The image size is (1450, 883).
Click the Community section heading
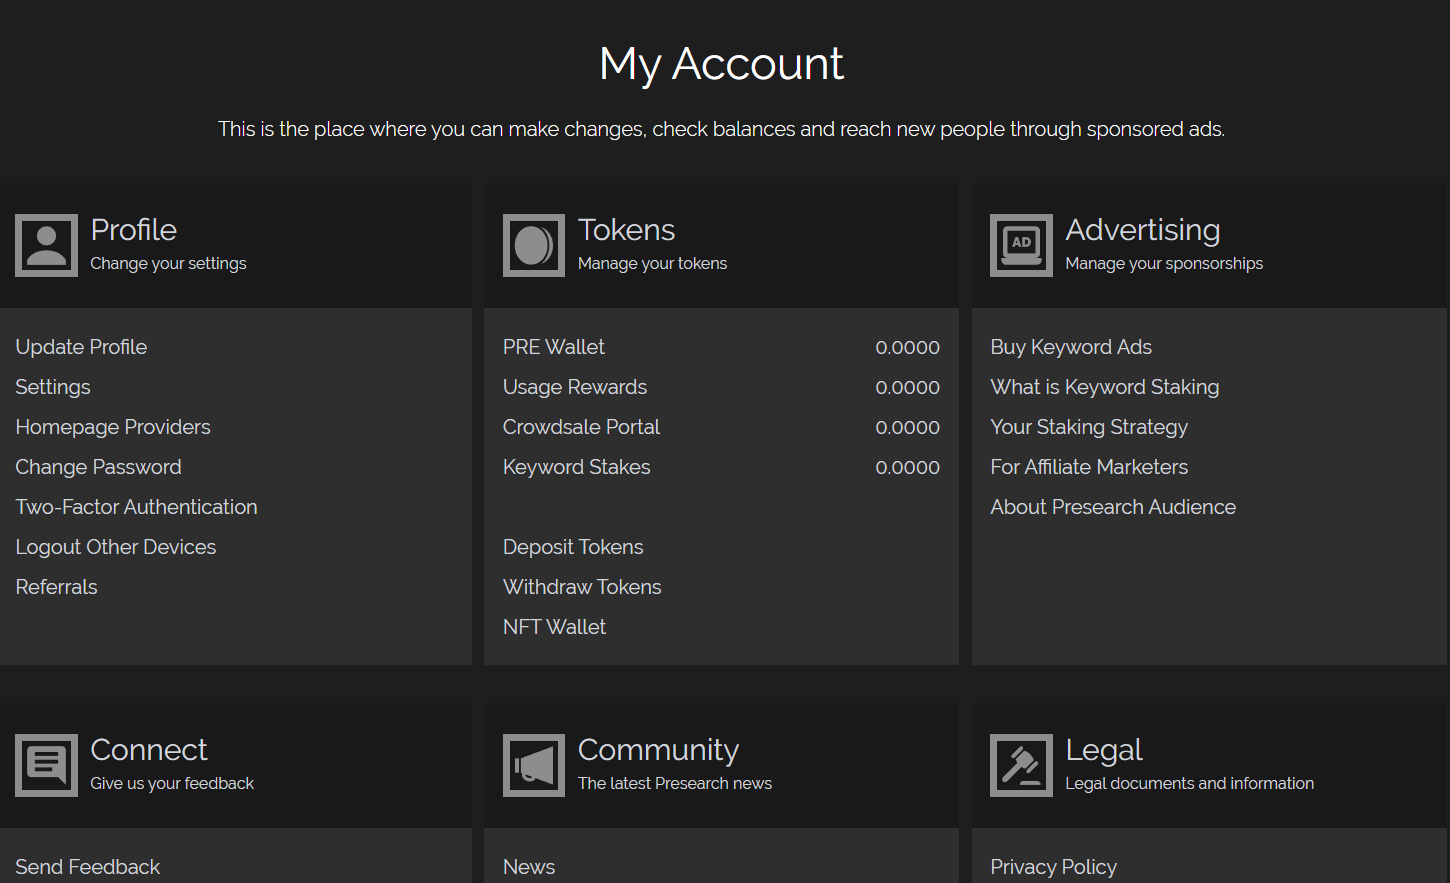(x=658, y=751)
